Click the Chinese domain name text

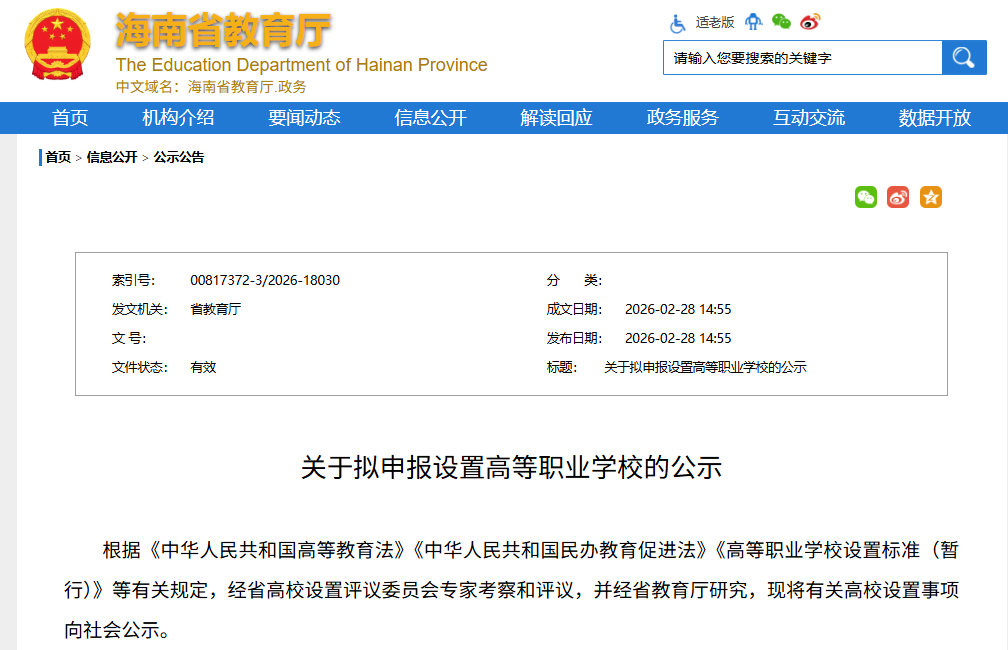211,87
